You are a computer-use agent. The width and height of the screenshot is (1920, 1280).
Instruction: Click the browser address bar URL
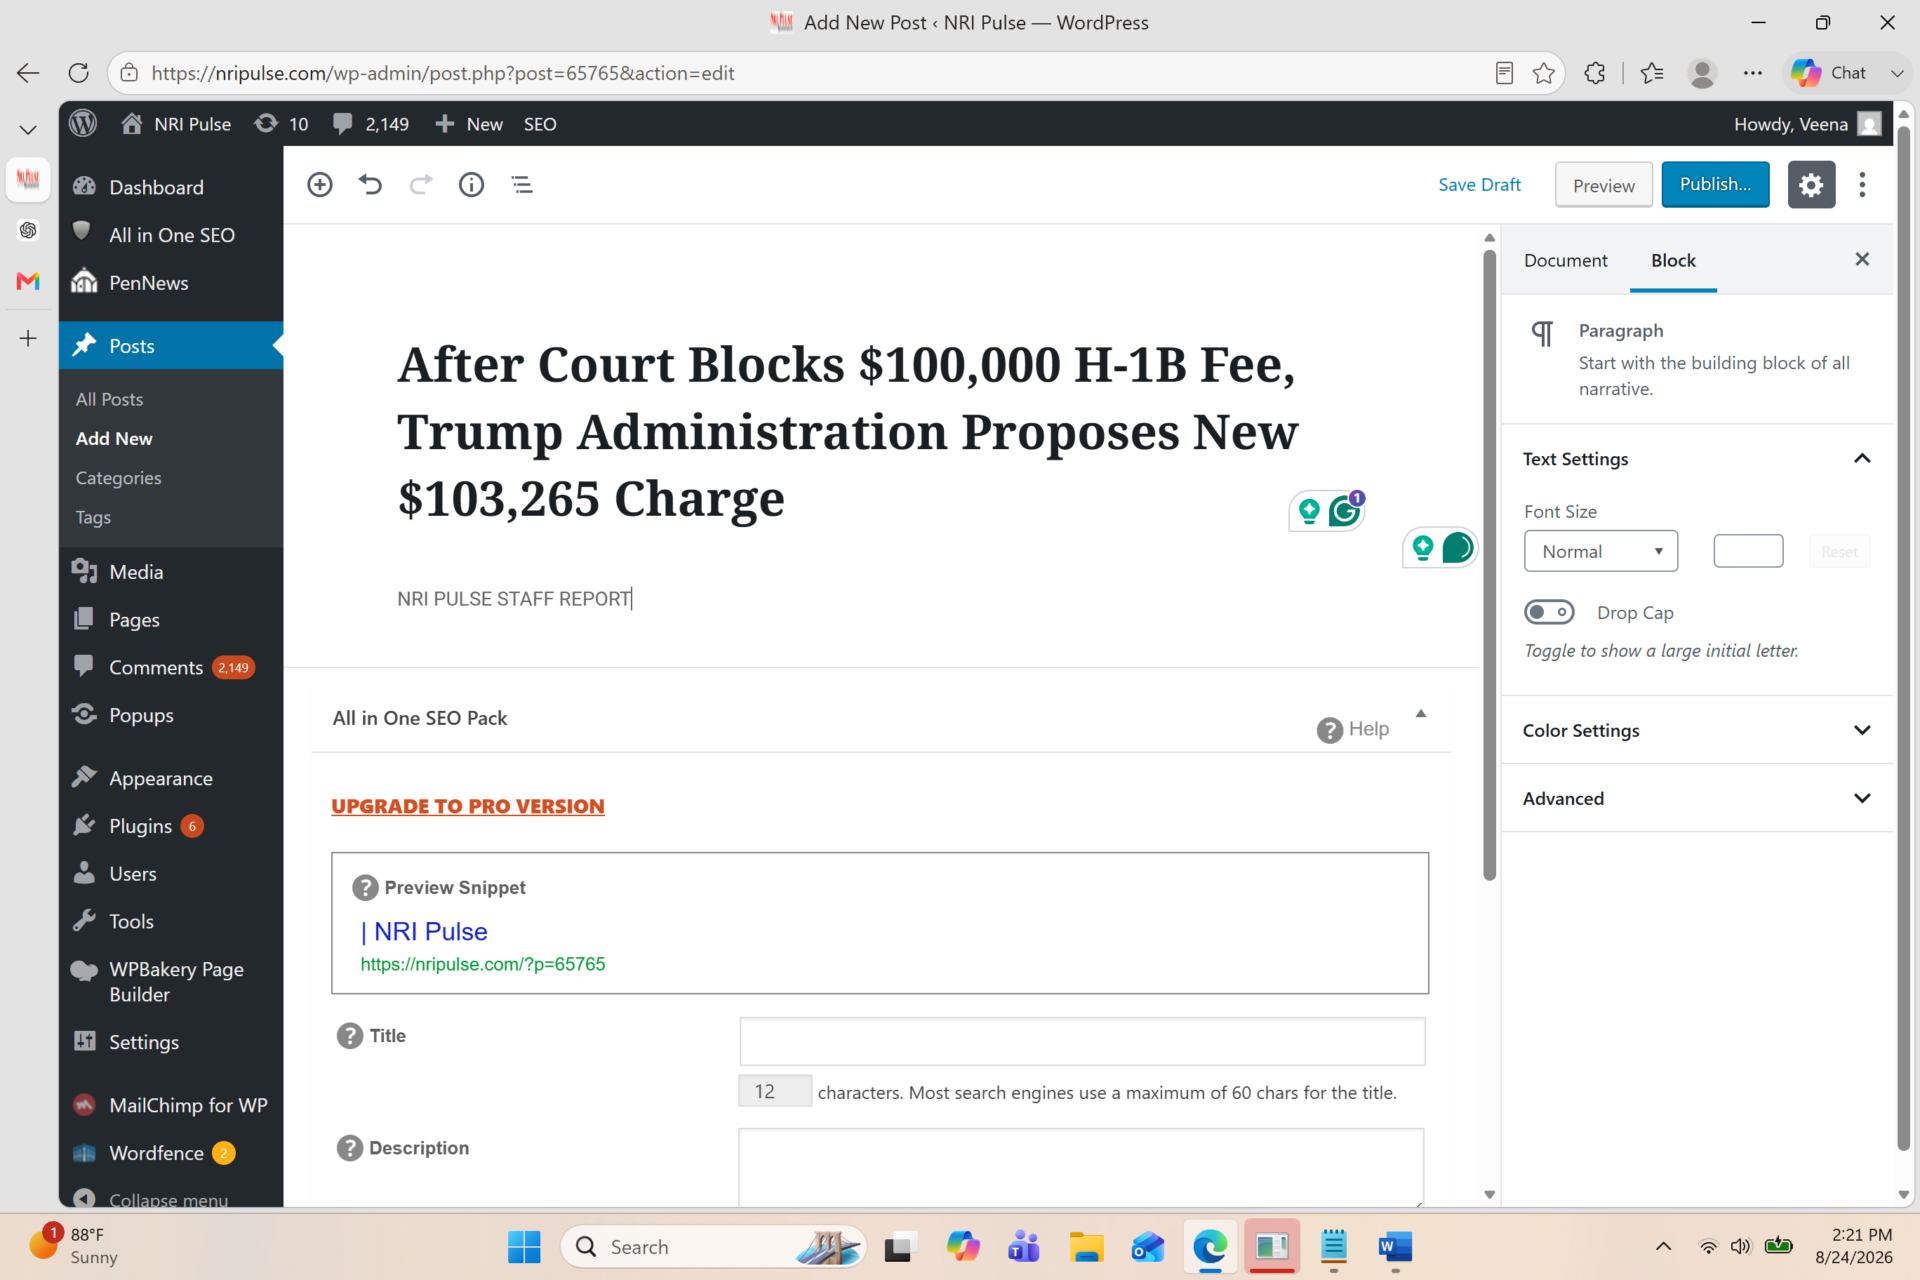(443, 73)
